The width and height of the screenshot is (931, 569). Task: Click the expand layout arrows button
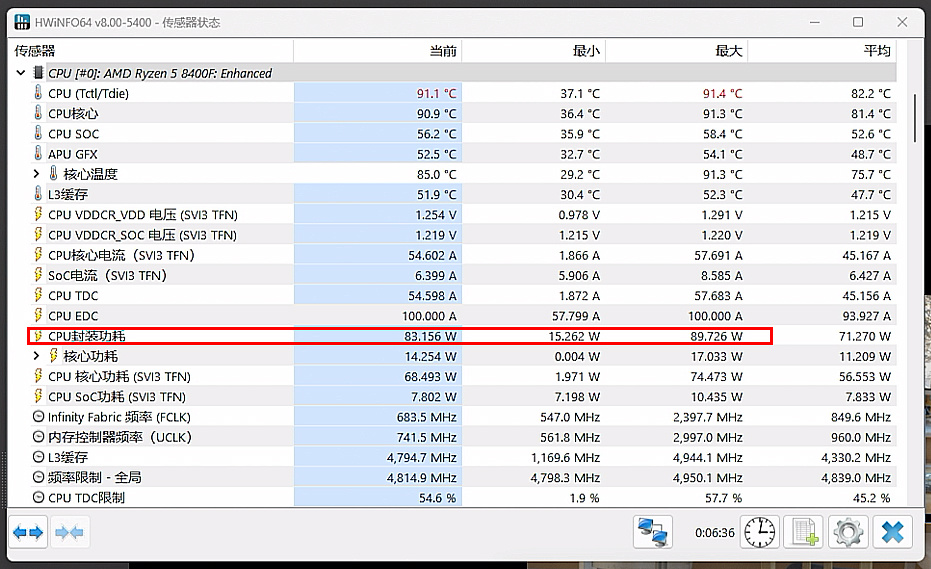click(28, 532)
